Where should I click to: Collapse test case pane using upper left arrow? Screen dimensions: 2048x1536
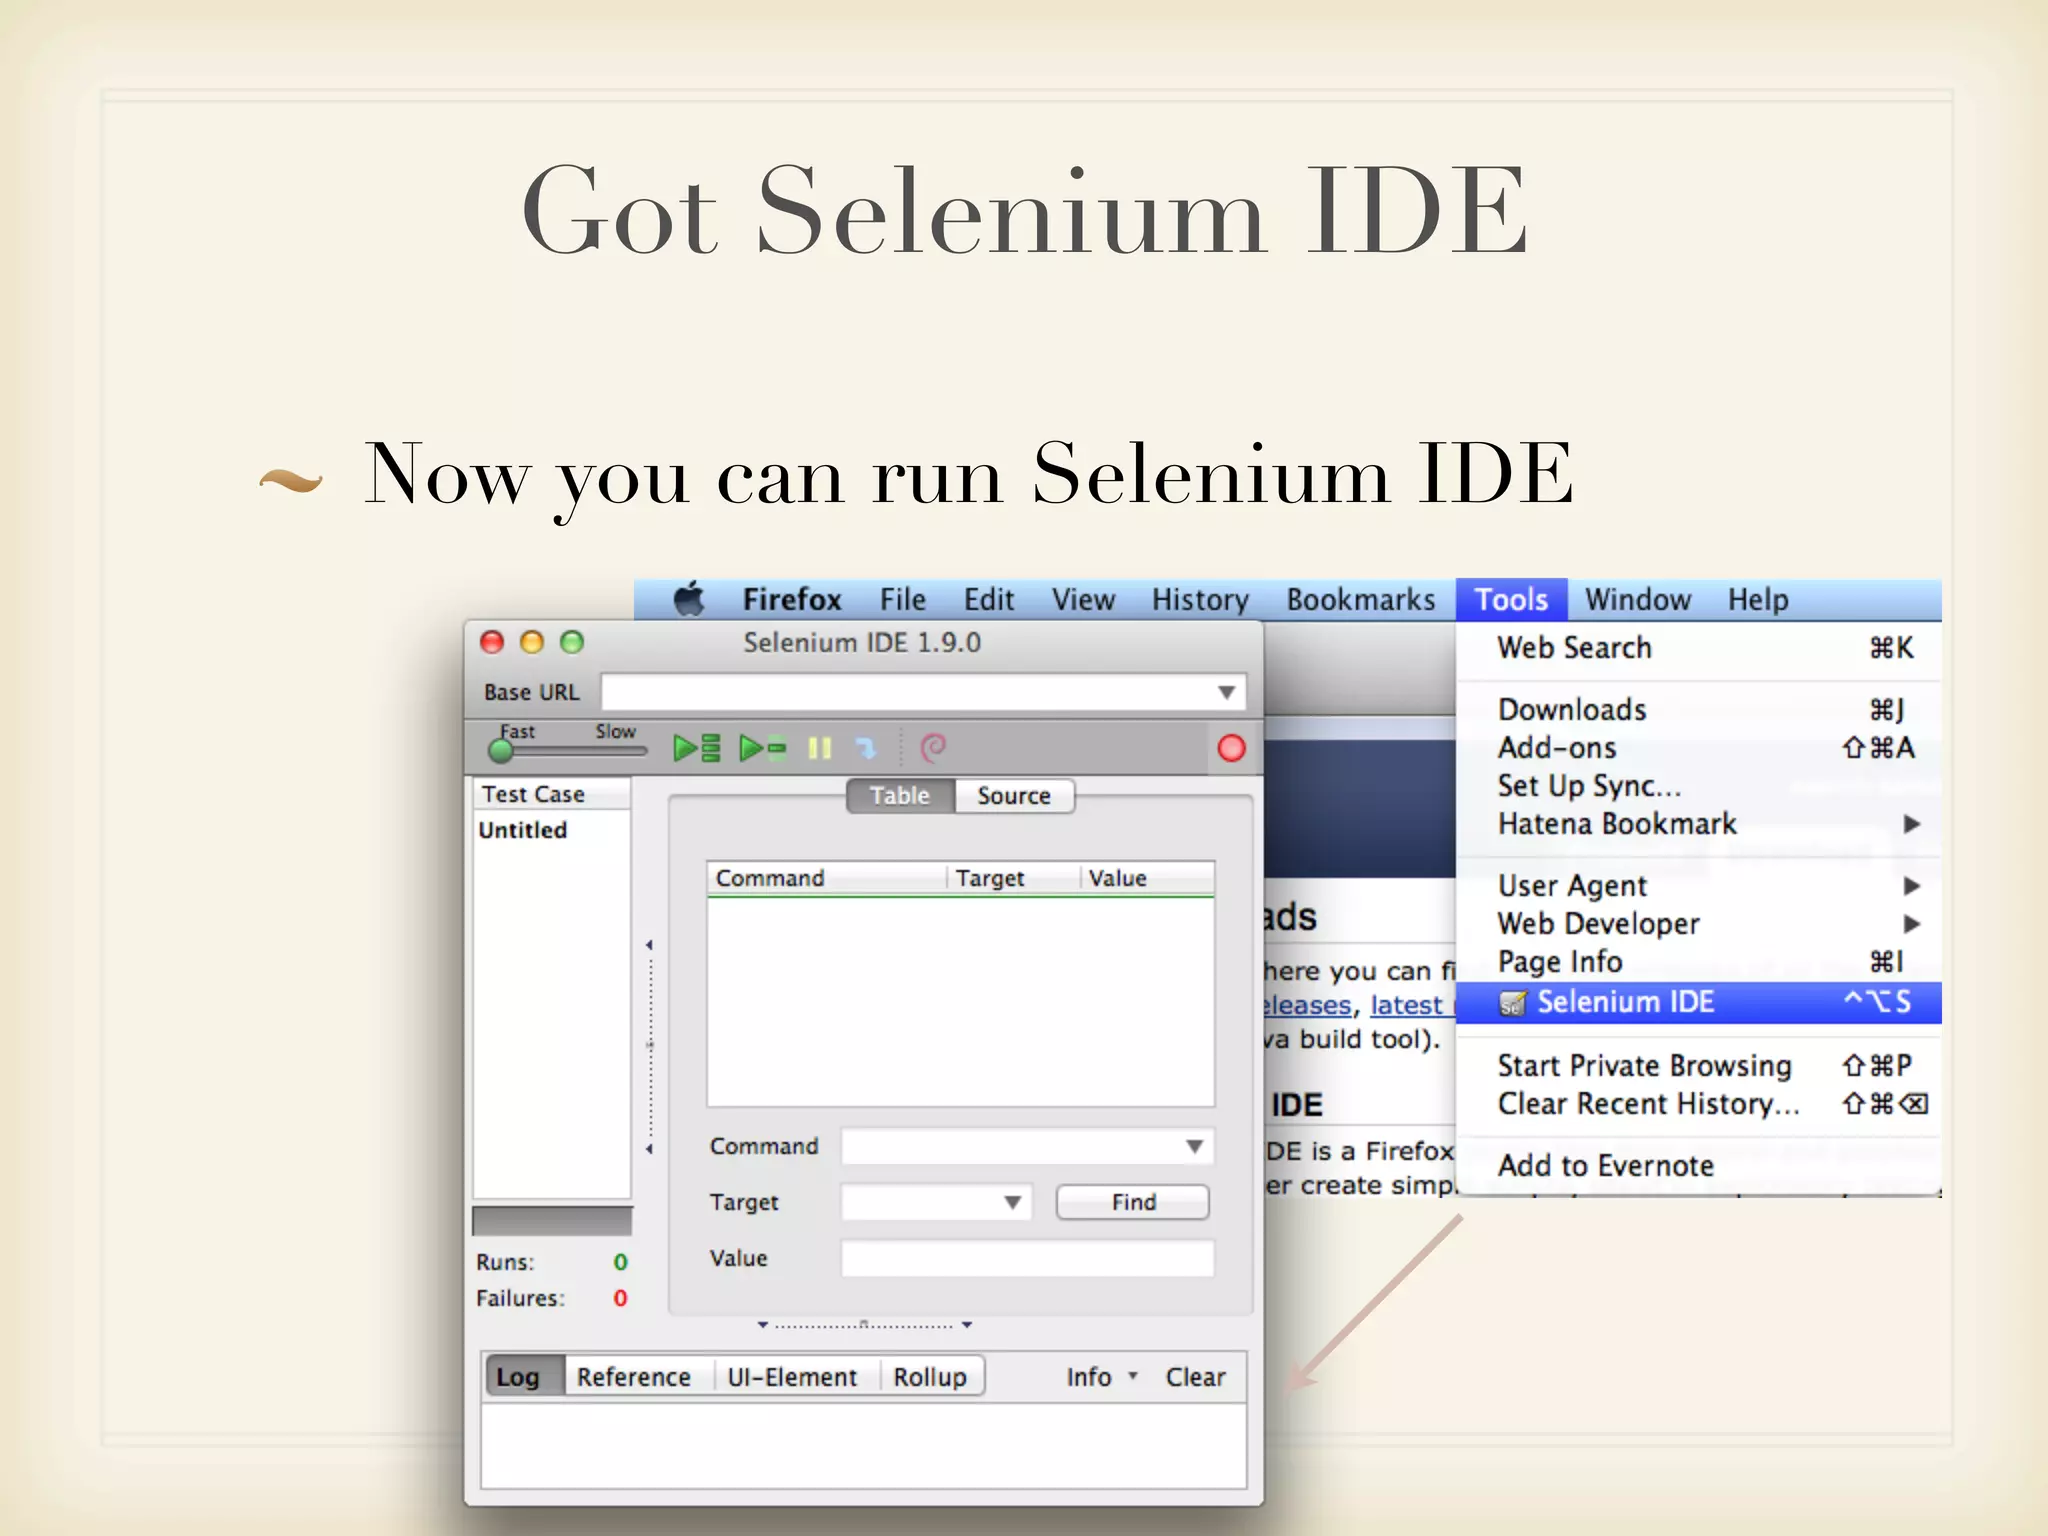[x=650, y=945]
